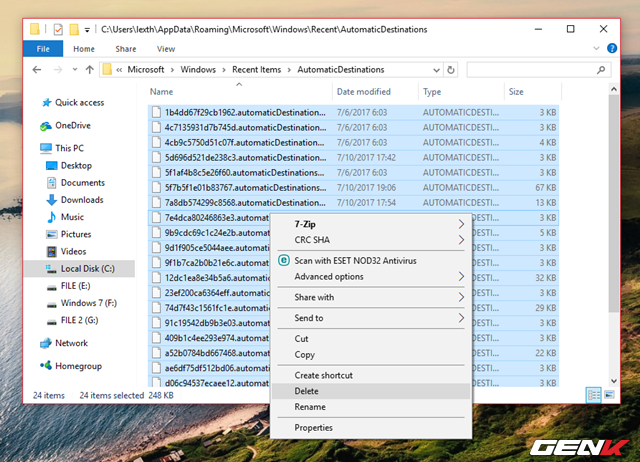Image resolution: width=640 pixels, height=462 pixels.
Task: Sort by the Type column header
Action: tap(432, 92)
